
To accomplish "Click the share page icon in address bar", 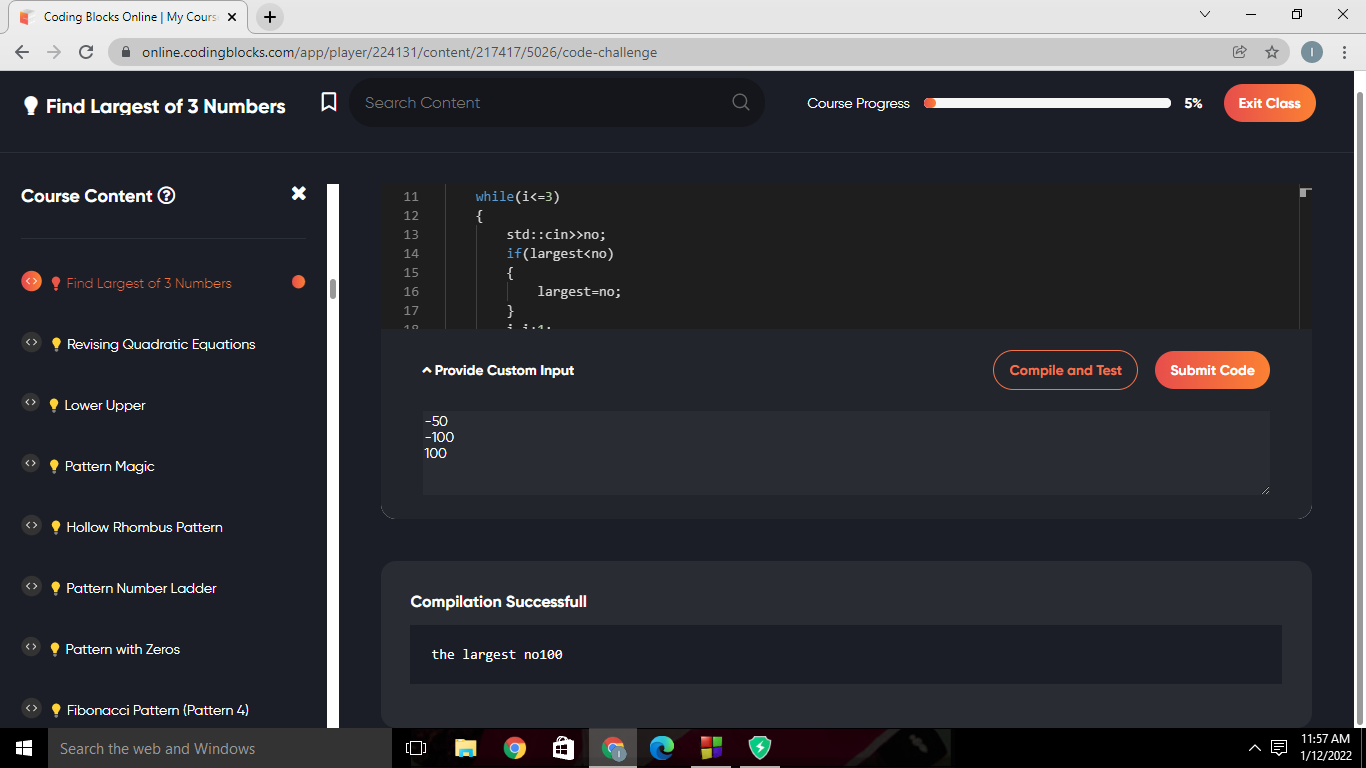I will [1240, 52].
